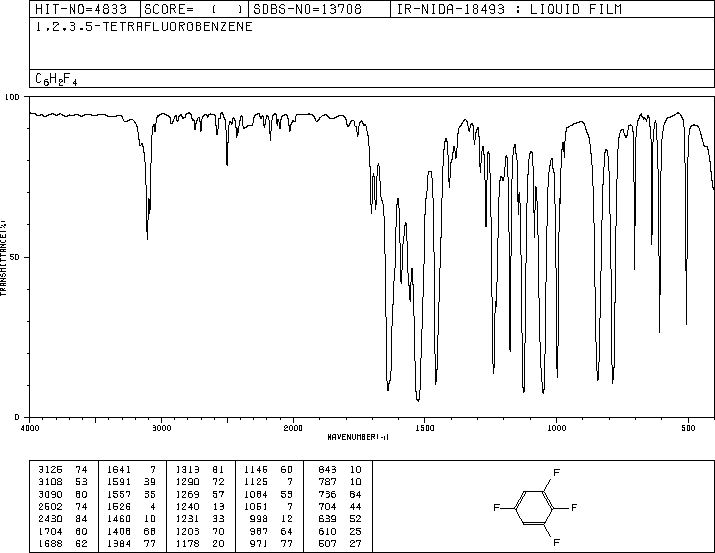This screenshot has width=715, height=553.
Task: Click the 50 y-axis tick label
Action: point(15,258)
